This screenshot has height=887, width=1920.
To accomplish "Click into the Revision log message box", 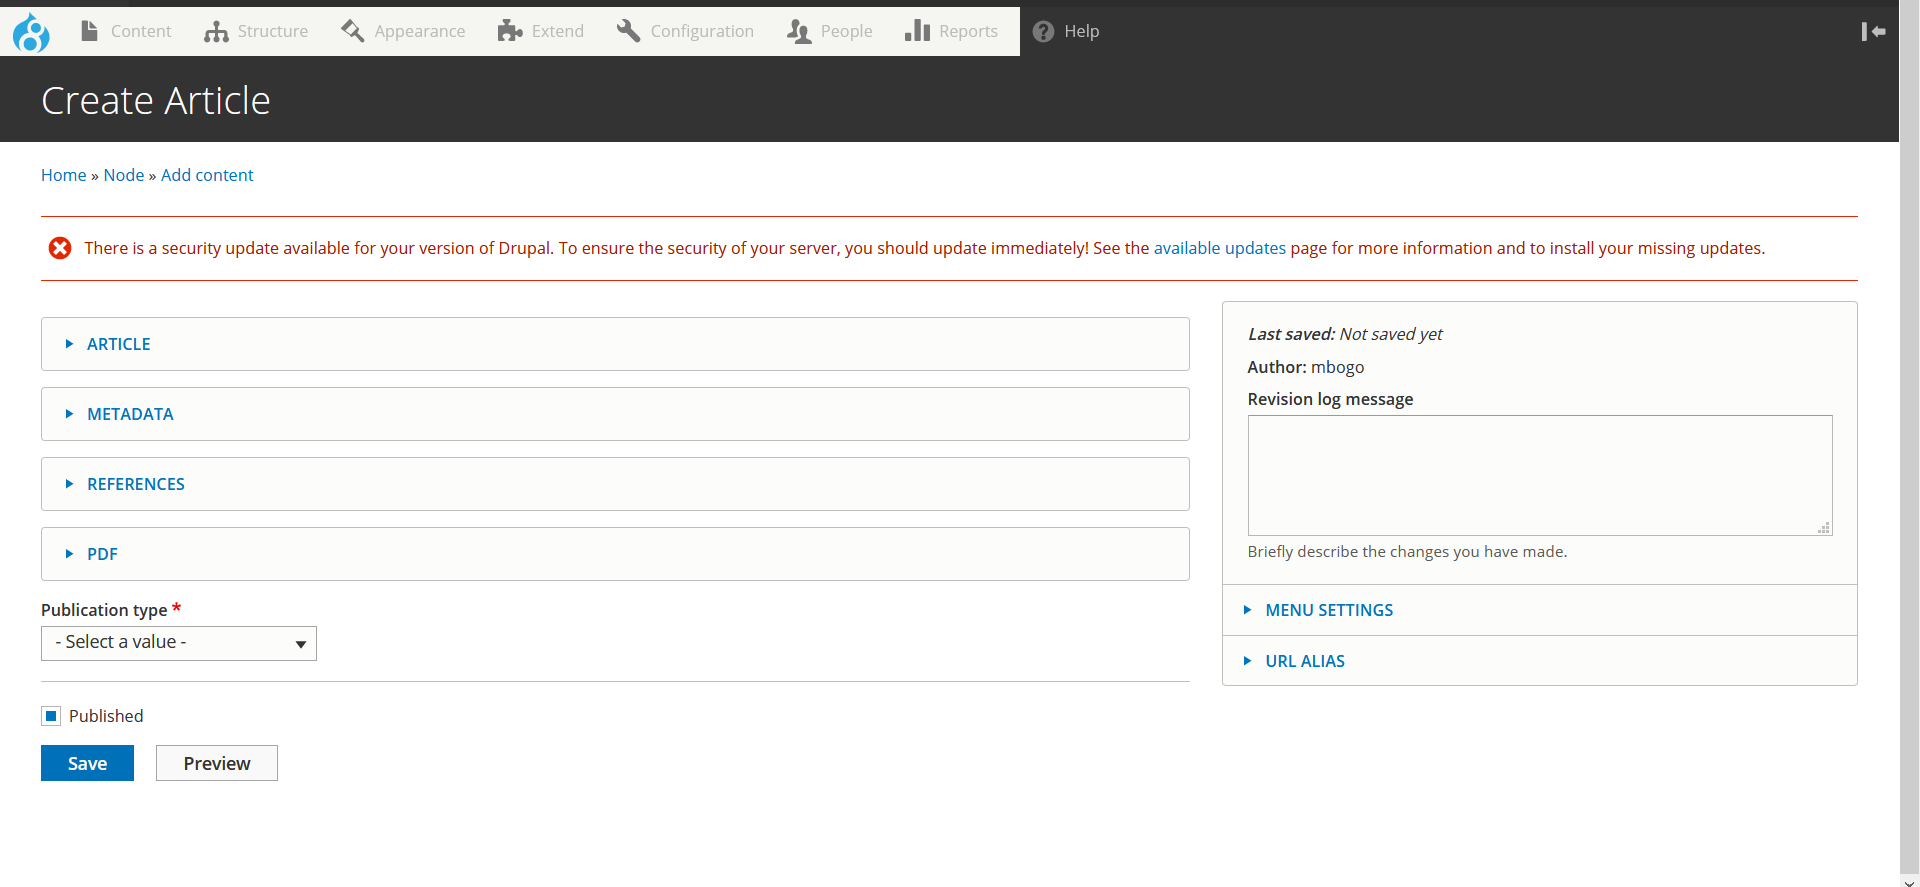I will [1539, 475].
